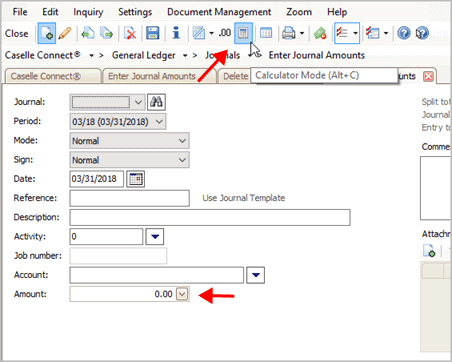Click the notes page icon in the toolbar
The image size is (452, 362).
tap(199, 33)
